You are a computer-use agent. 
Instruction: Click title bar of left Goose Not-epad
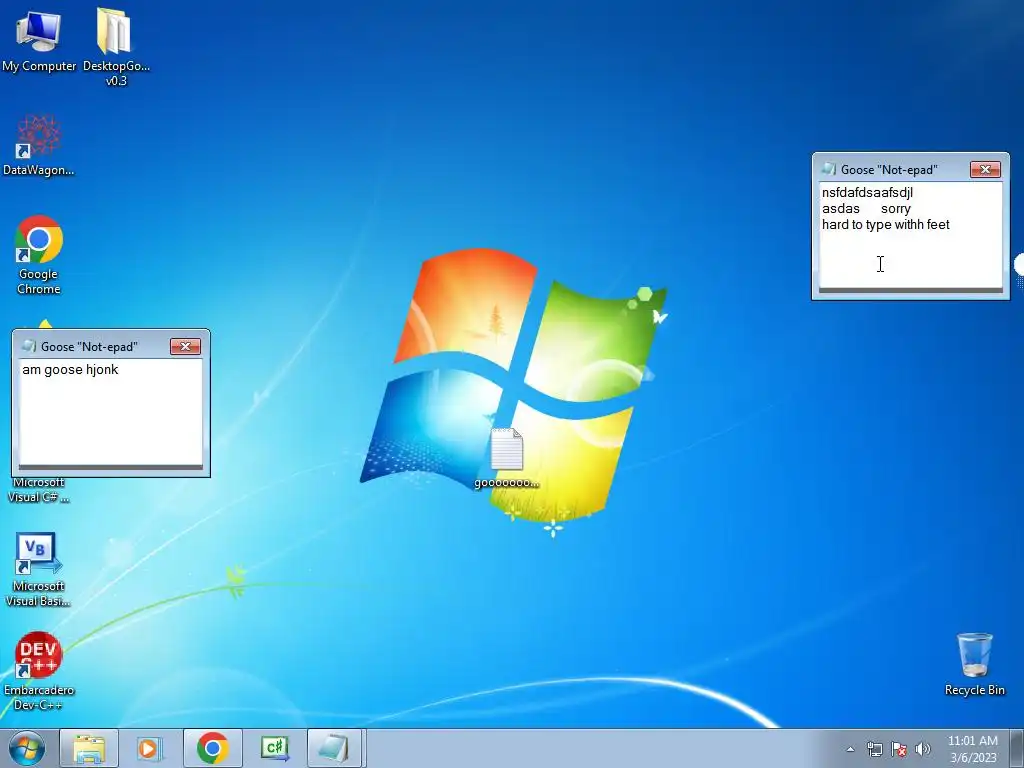click(x=111, y=346)
